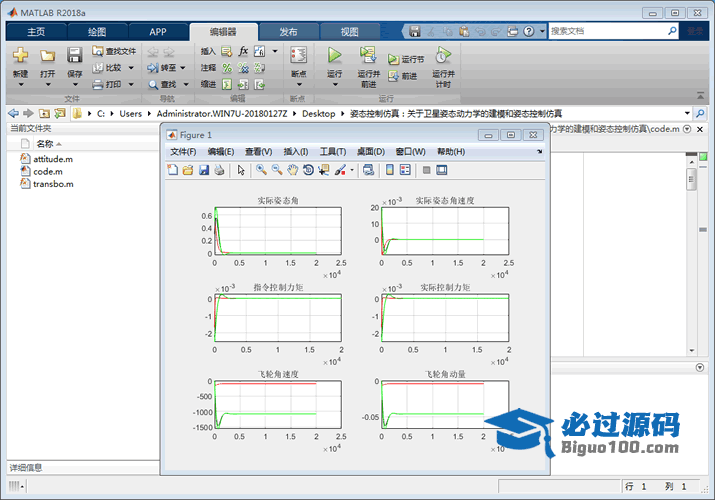This screenshot has height=500, width=715.
Task: Click the up one folder icon
Action: coord(44,113)
